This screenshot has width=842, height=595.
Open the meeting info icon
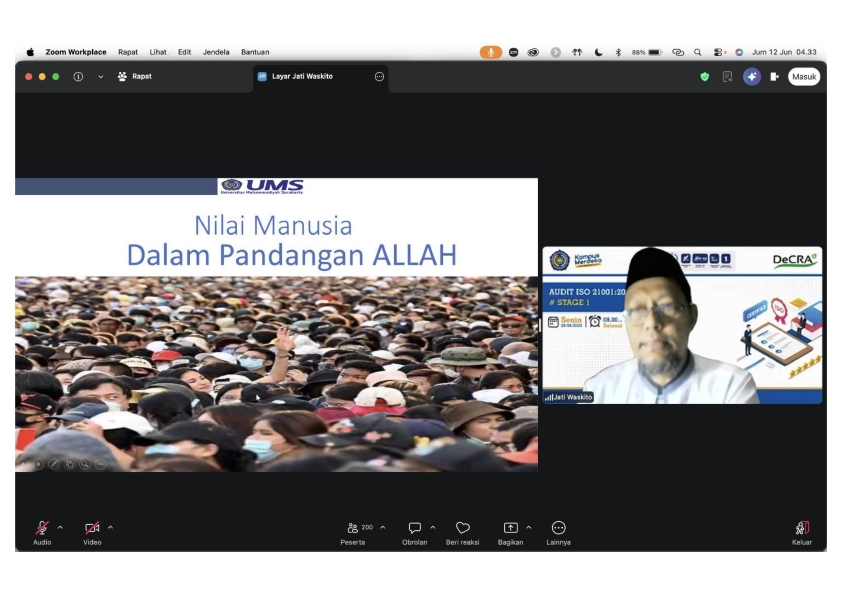[78, 77]
